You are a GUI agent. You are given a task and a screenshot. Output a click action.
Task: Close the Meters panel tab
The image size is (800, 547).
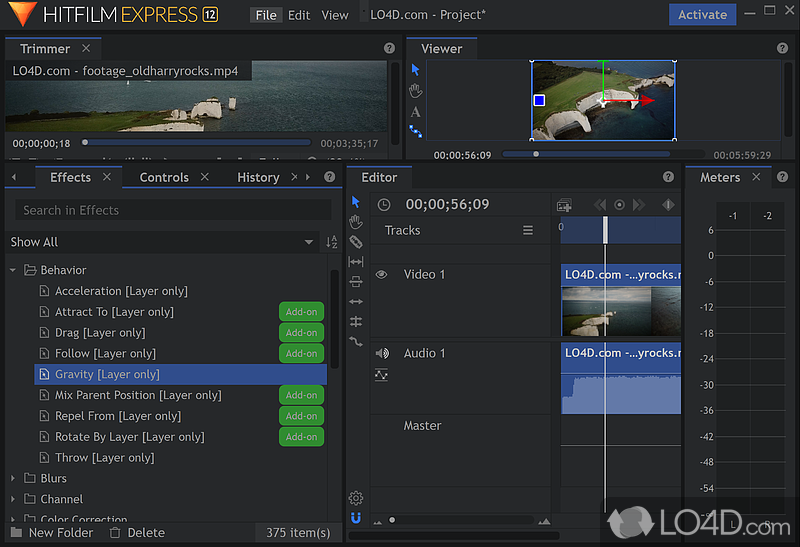click(756, 177)
